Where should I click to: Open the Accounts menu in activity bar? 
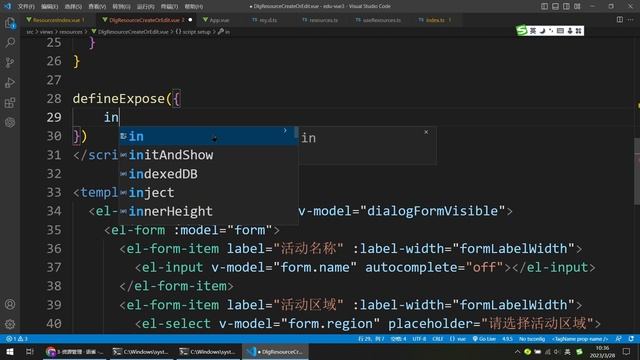point(10,304)
